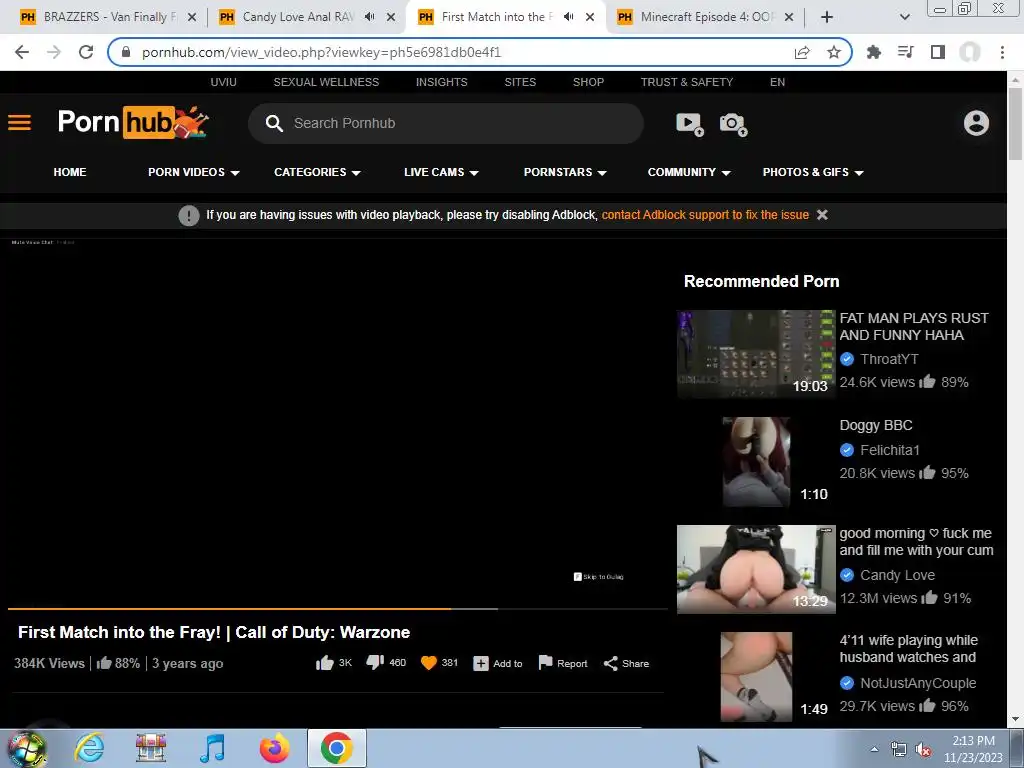This screenshot has height=768, width=1024.
Task: Click the taskbar volume speaker icon
Action: click(923, 750)
